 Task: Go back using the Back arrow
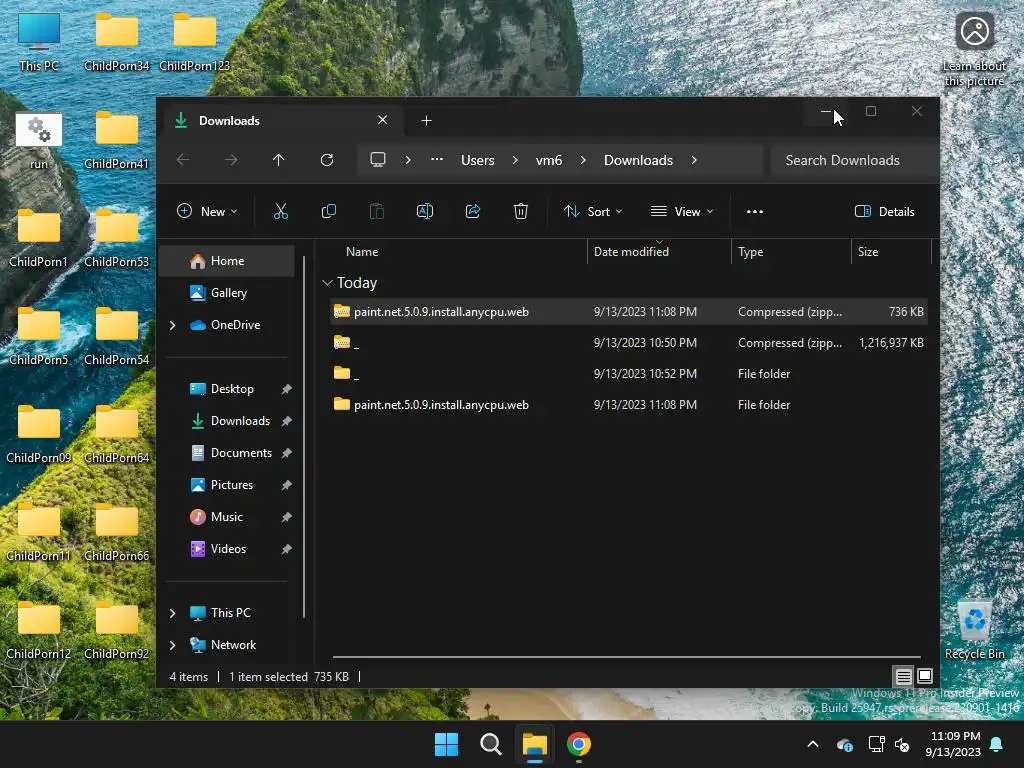point(183,160)
